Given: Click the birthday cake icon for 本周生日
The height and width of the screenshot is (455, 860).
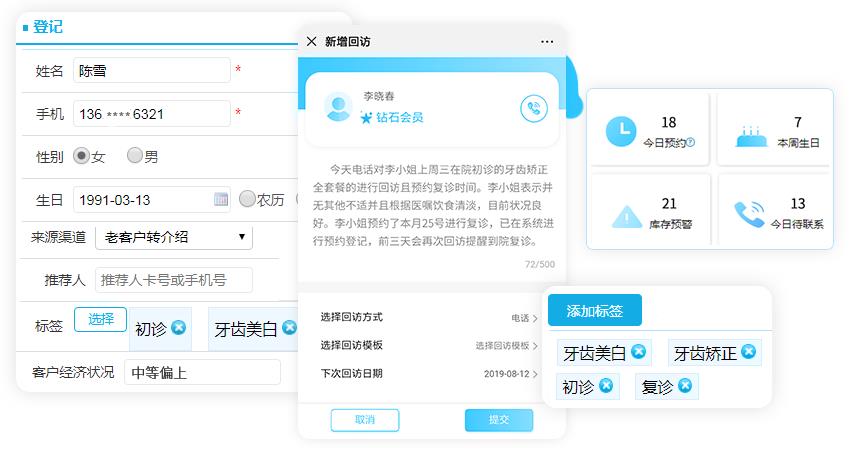Looking at the screenshot, I should (x=750, y=131).
